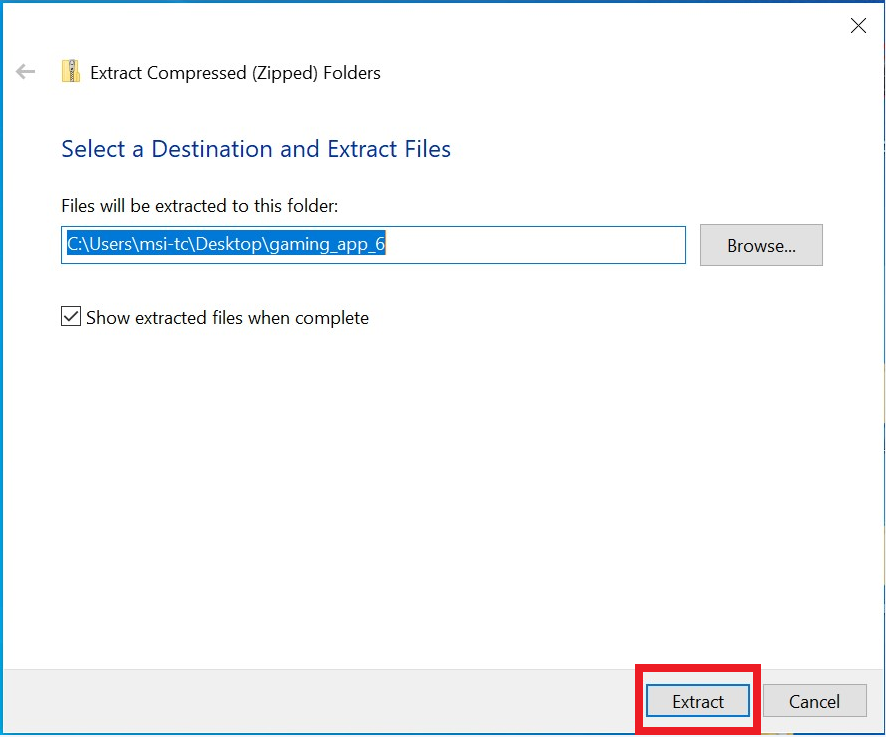Click the 'Select a Destination and Extract Files' heading
Viewport: 886px width, 737px height.
tap(256, 149)
